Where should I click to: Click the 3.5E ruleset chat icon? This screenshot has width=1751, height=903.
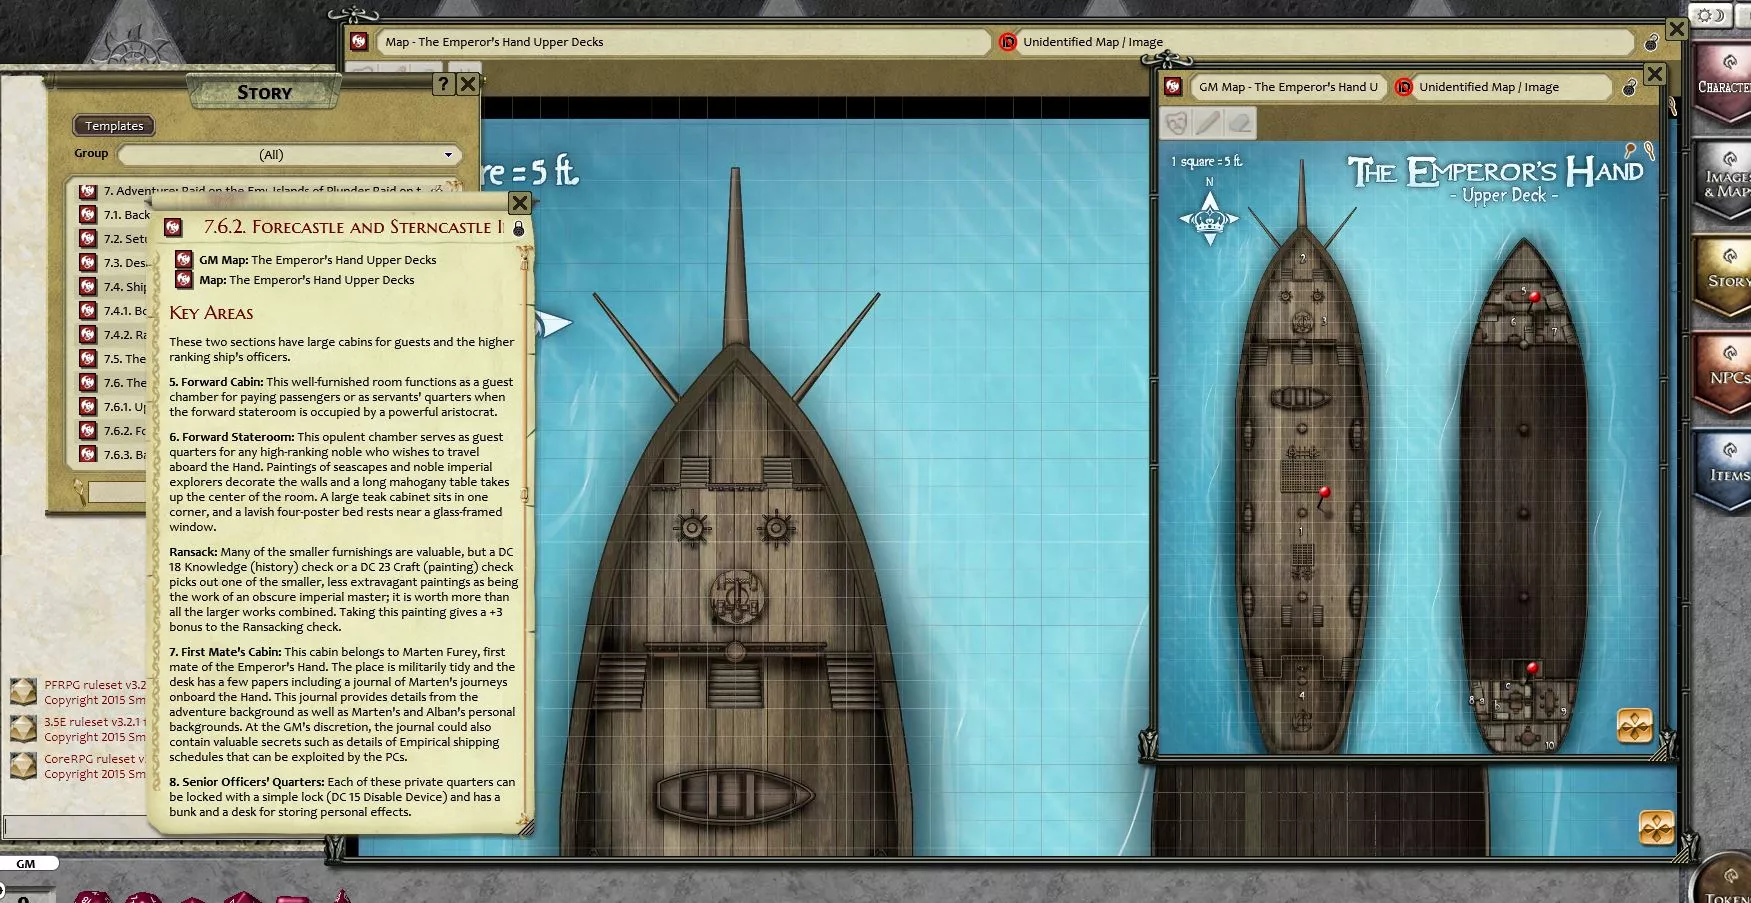tap(23, 729)
